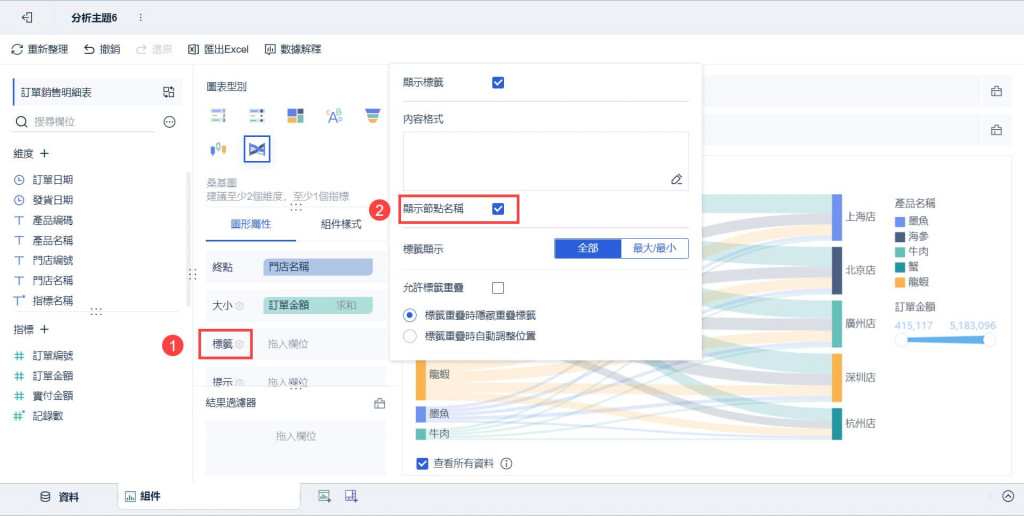Open the 提示 settings gear
1024x516 pixels.
click(240, 382)
